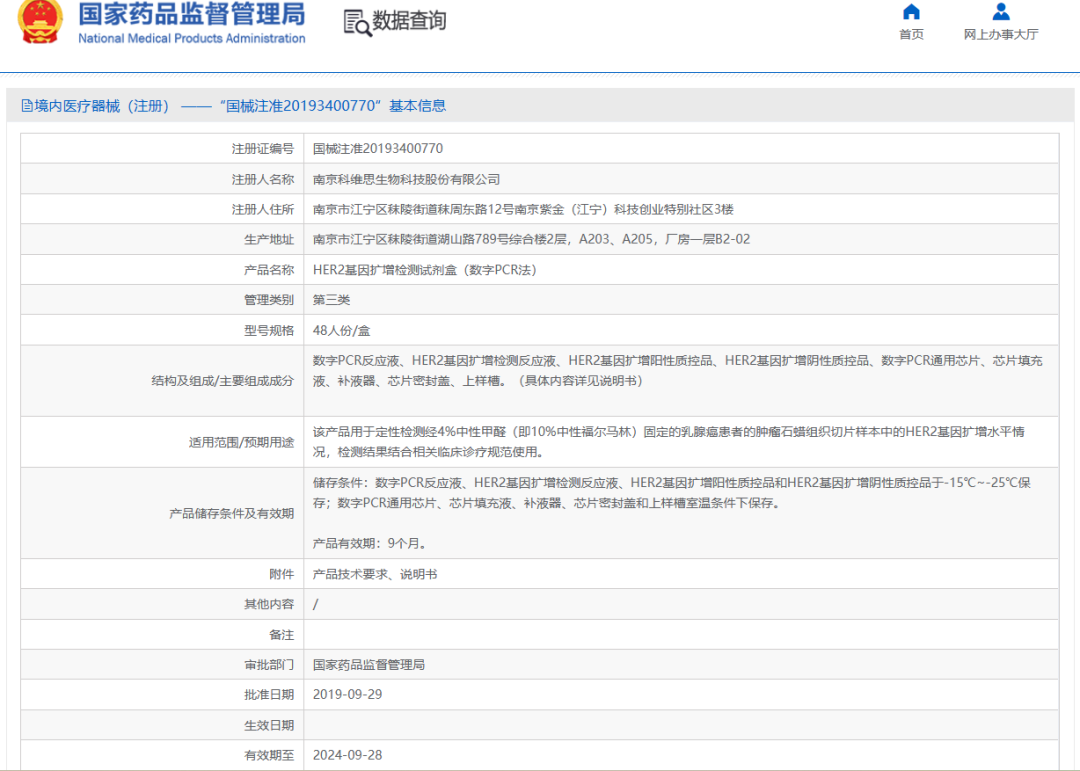
Task: Click the National Medical Products Administration subtitle
Action: tap(191, 39)
